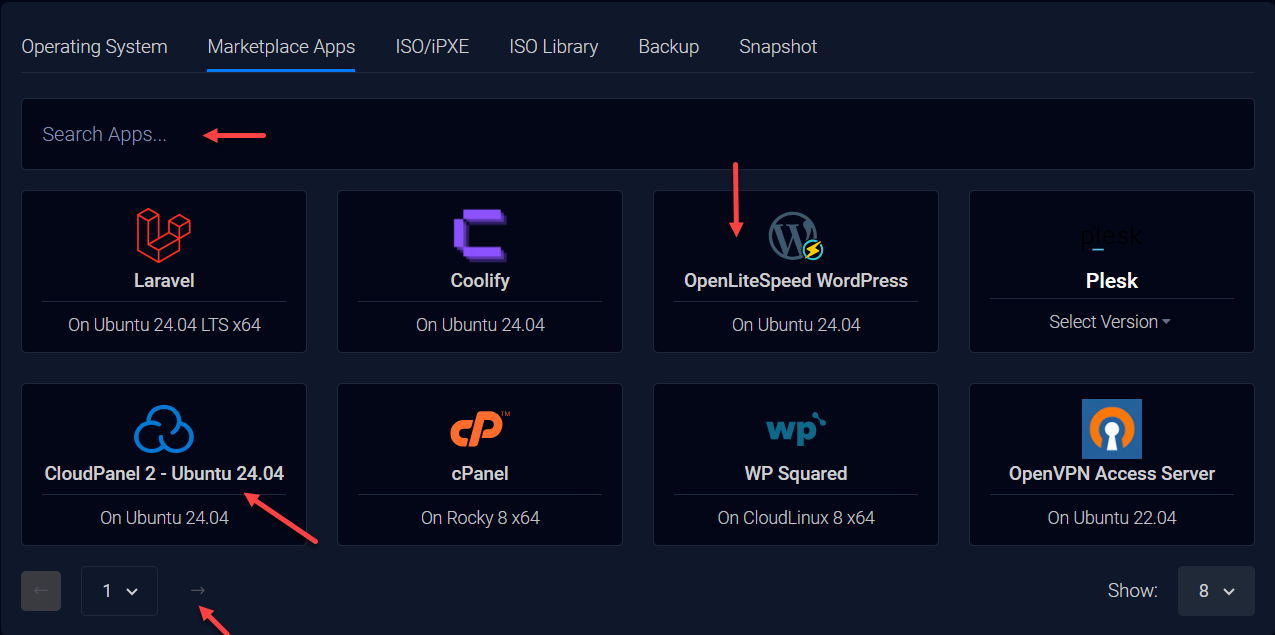Focus the Search Apps input field
The width and height of the screenshot is (1275, 635).
click(637, 134)
